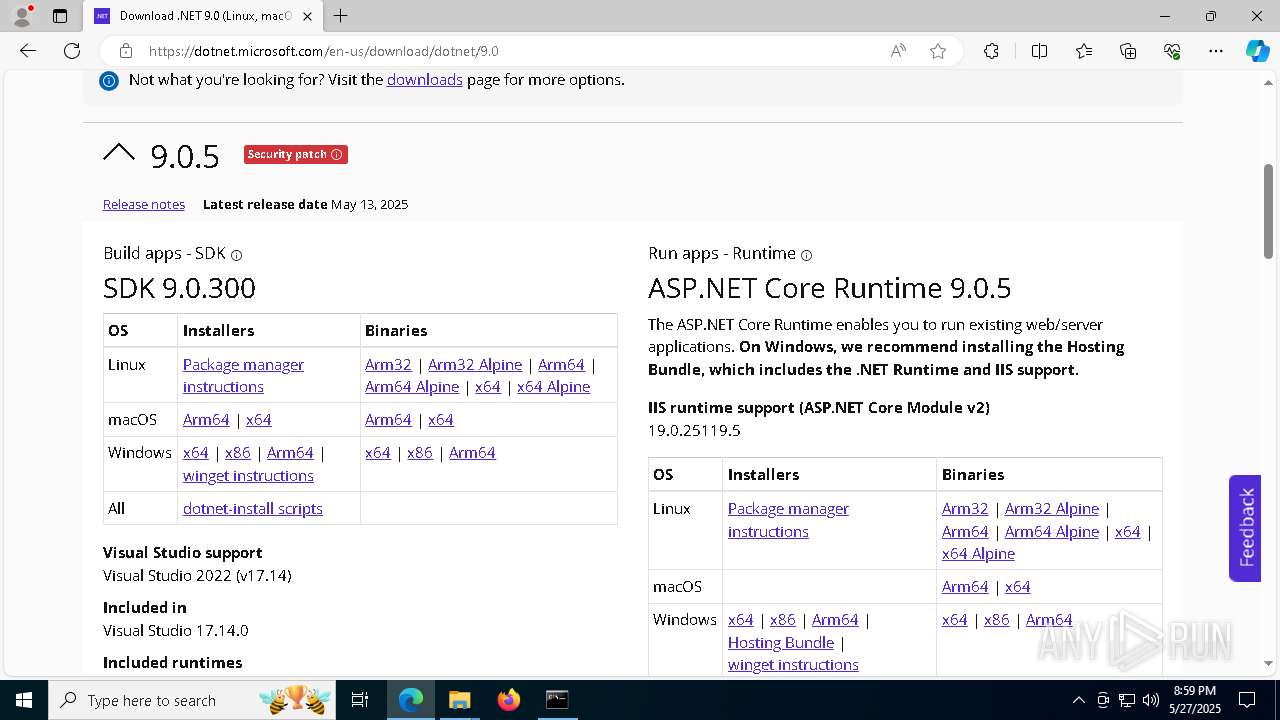Toggle split screen icon
1280x720 pixels.
[x=1039, y=51]
